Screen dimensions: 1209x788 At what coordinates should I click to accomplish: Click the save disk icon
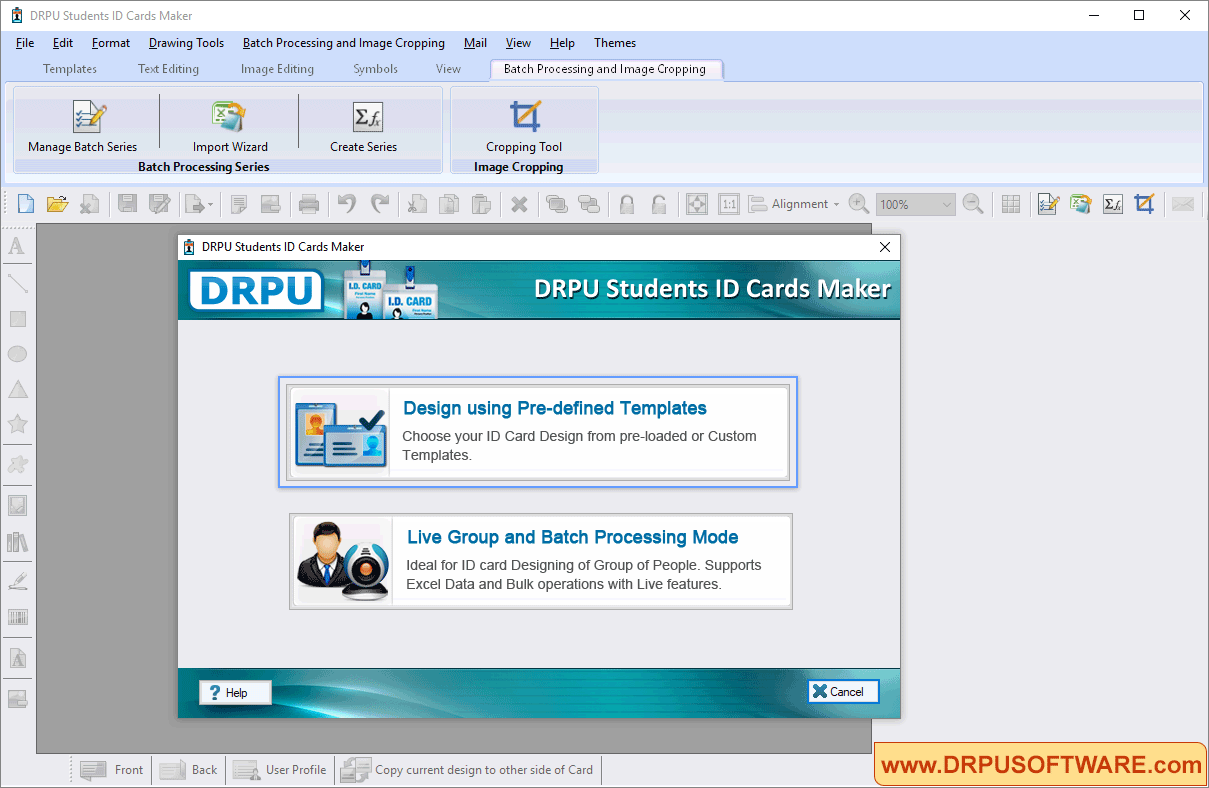pos(127,204)
